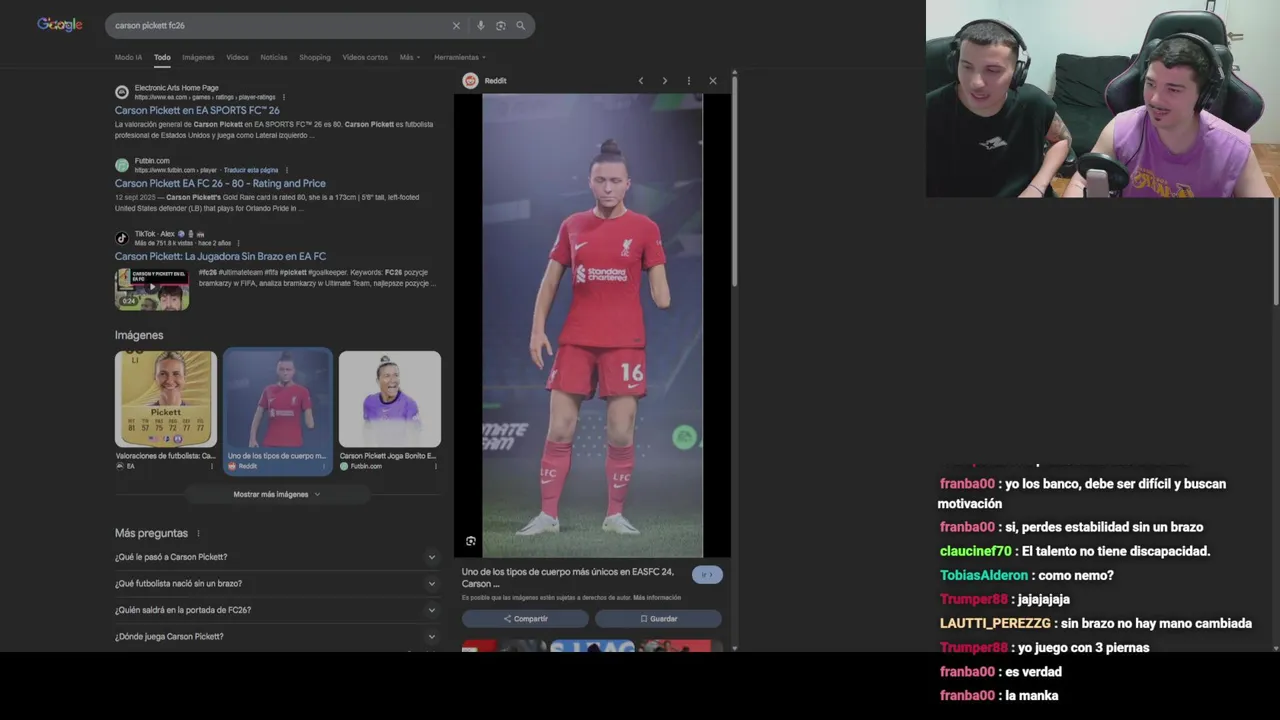Click the Guardar button
The width and height of the screenshot is (1280, 720).
[x=658, y=619]
